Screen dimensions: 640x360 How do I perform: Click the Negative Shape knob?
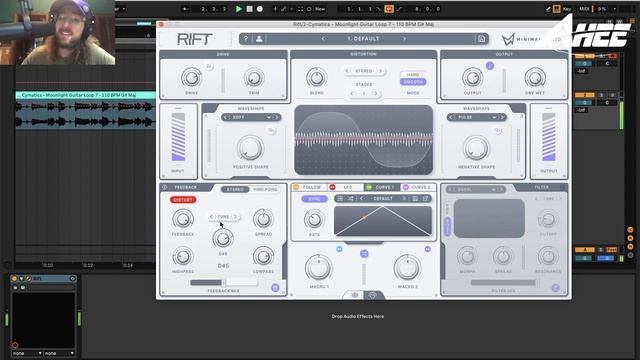pyautogui.click(x=476, y=148)
